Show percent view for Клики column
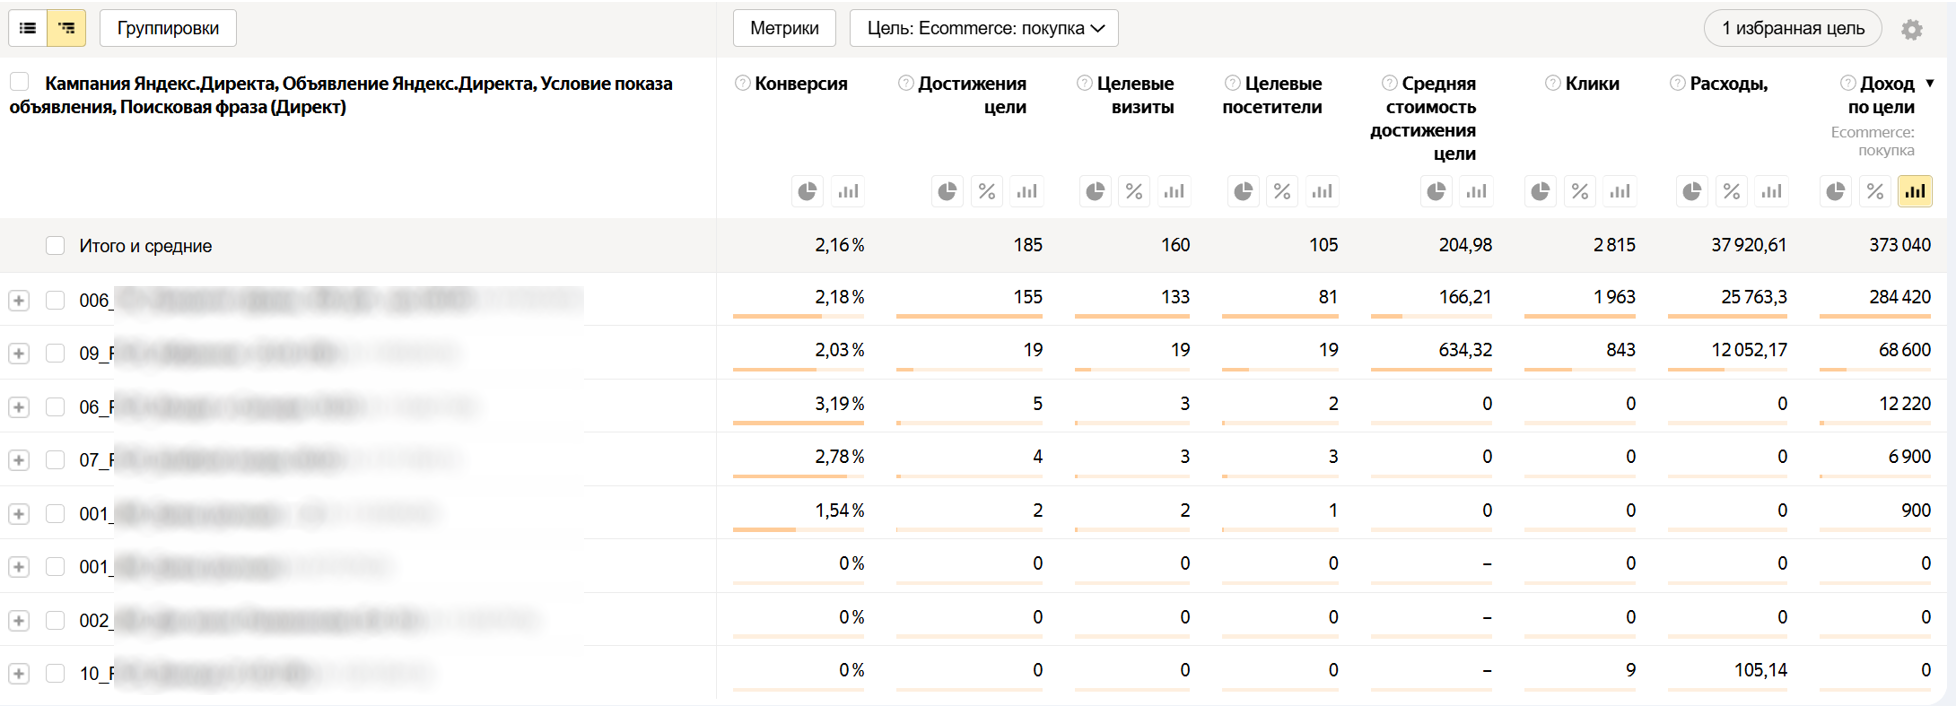Viewport: 1958px width, 707px height. 1580,191
